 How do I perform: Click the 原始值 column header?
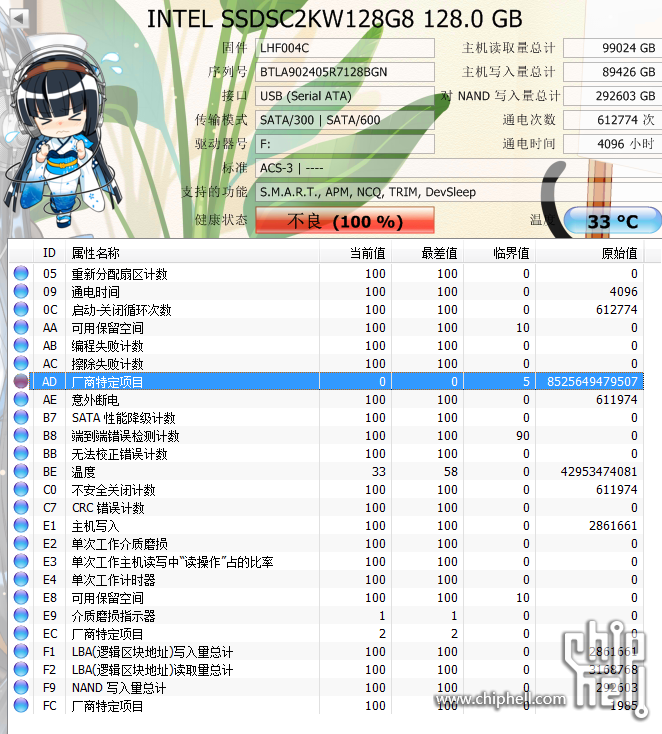coord(590,253)
